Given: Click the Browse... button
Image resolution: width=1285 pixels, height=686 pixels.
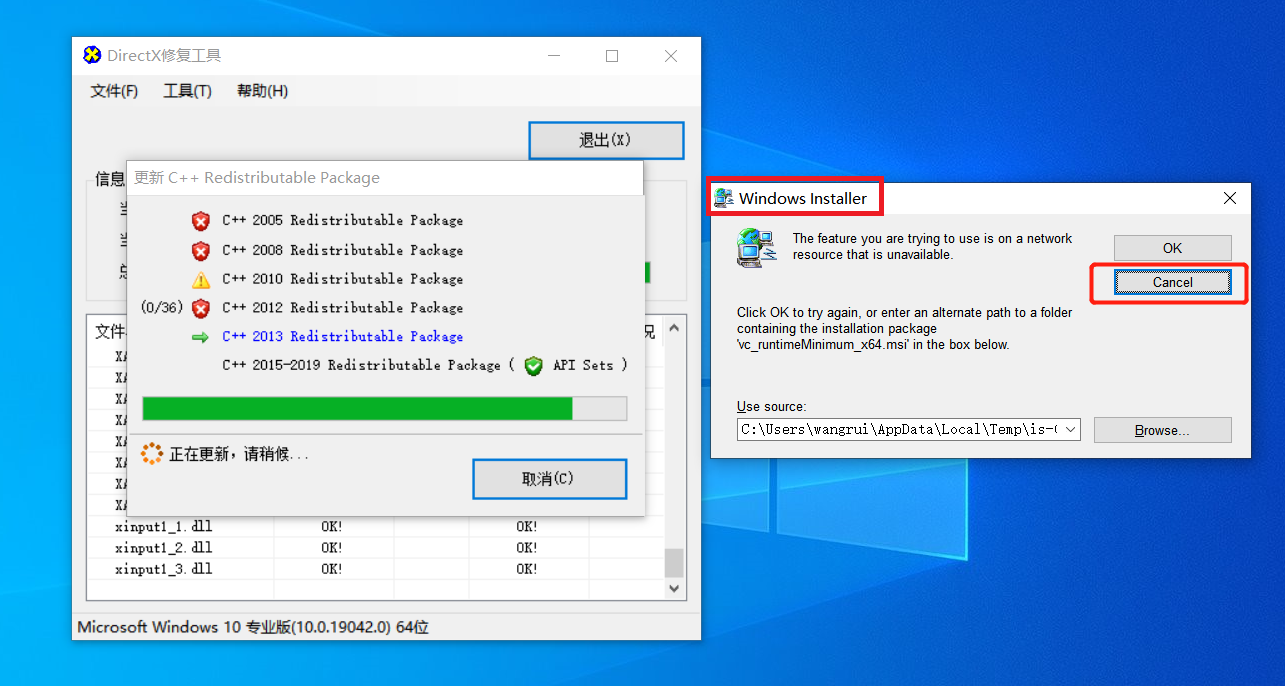Looking at the screenshot, I should click(x=1162, y=430).
